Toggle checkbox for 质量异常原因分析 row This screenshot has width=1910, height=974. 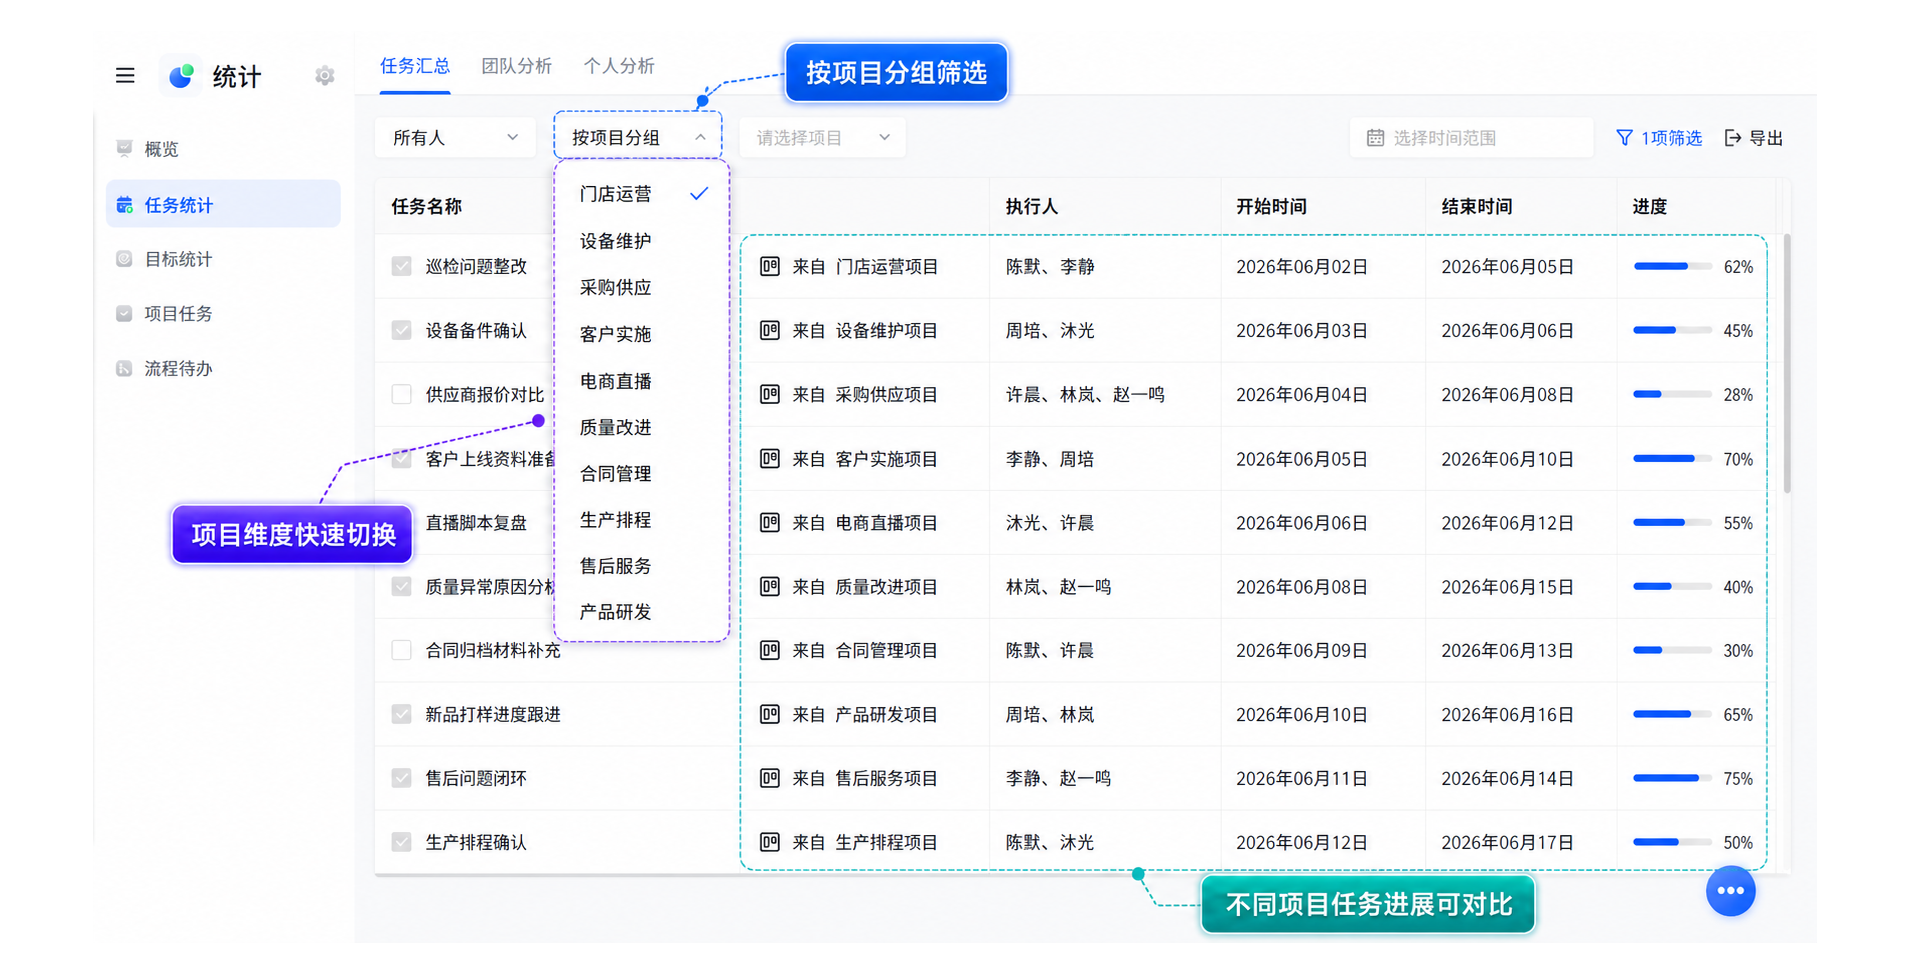click(402, 587)
